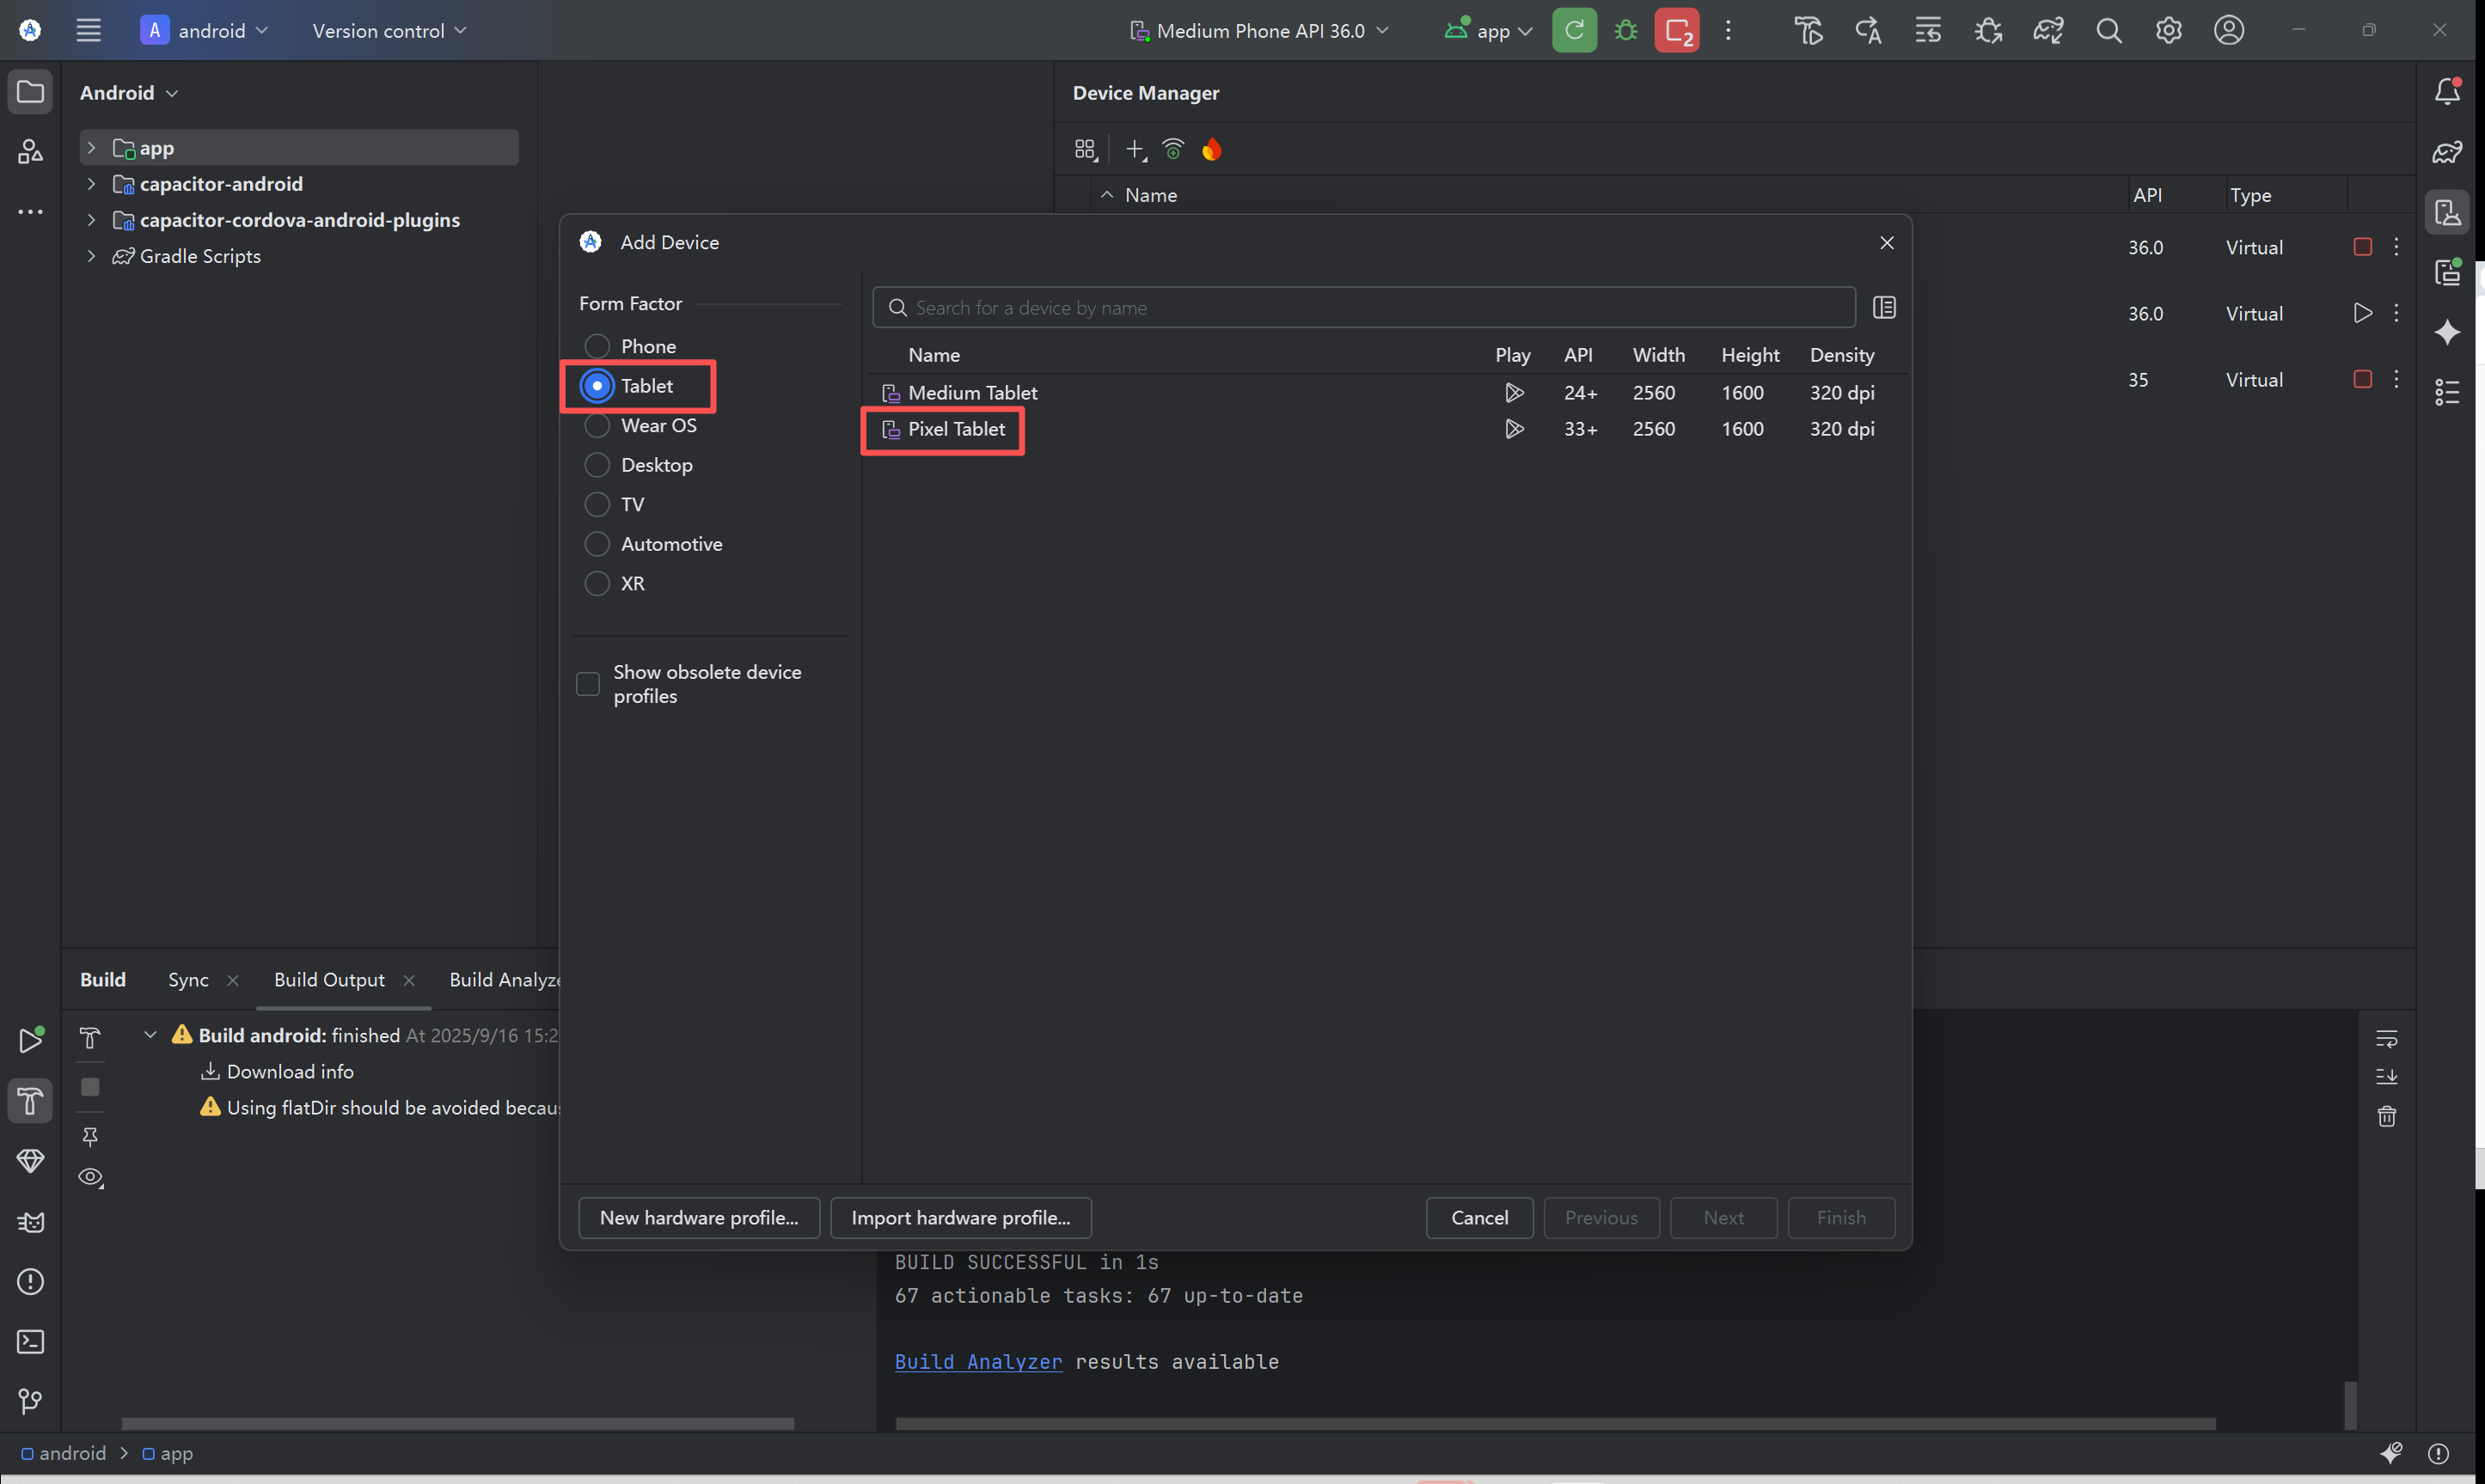Click the details panel toggle beside the search field
This screenshot has height=1484, width=2485.
coord(1883,307)
